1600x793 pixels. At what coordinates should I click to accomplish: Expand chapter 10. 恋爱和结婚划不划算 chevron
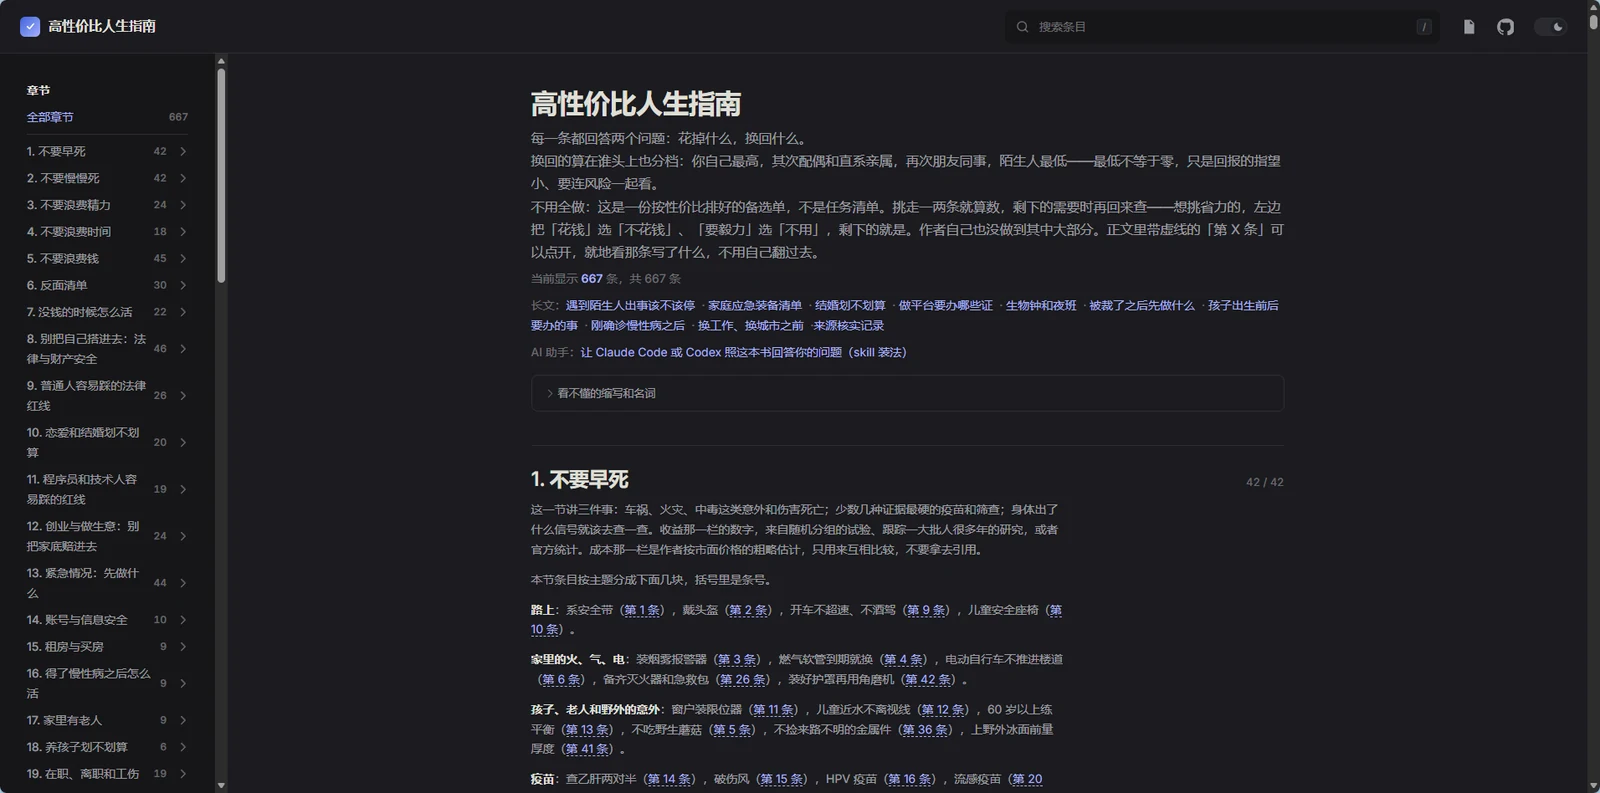click(x=183, y=442)
